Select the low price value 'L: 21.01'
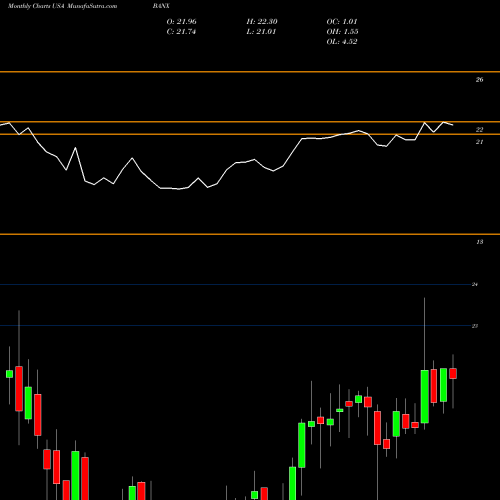This screenshot has width=500, height=500. [261, 32]
